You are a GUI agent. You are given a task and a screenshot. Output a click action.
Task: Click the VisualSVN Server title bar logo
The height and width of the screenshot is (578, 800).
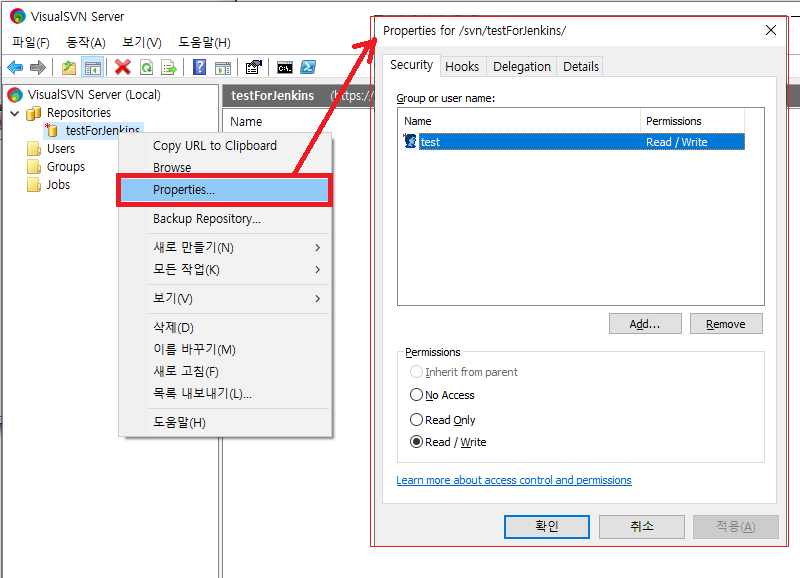pyautogui.click(x=17, y=16)
